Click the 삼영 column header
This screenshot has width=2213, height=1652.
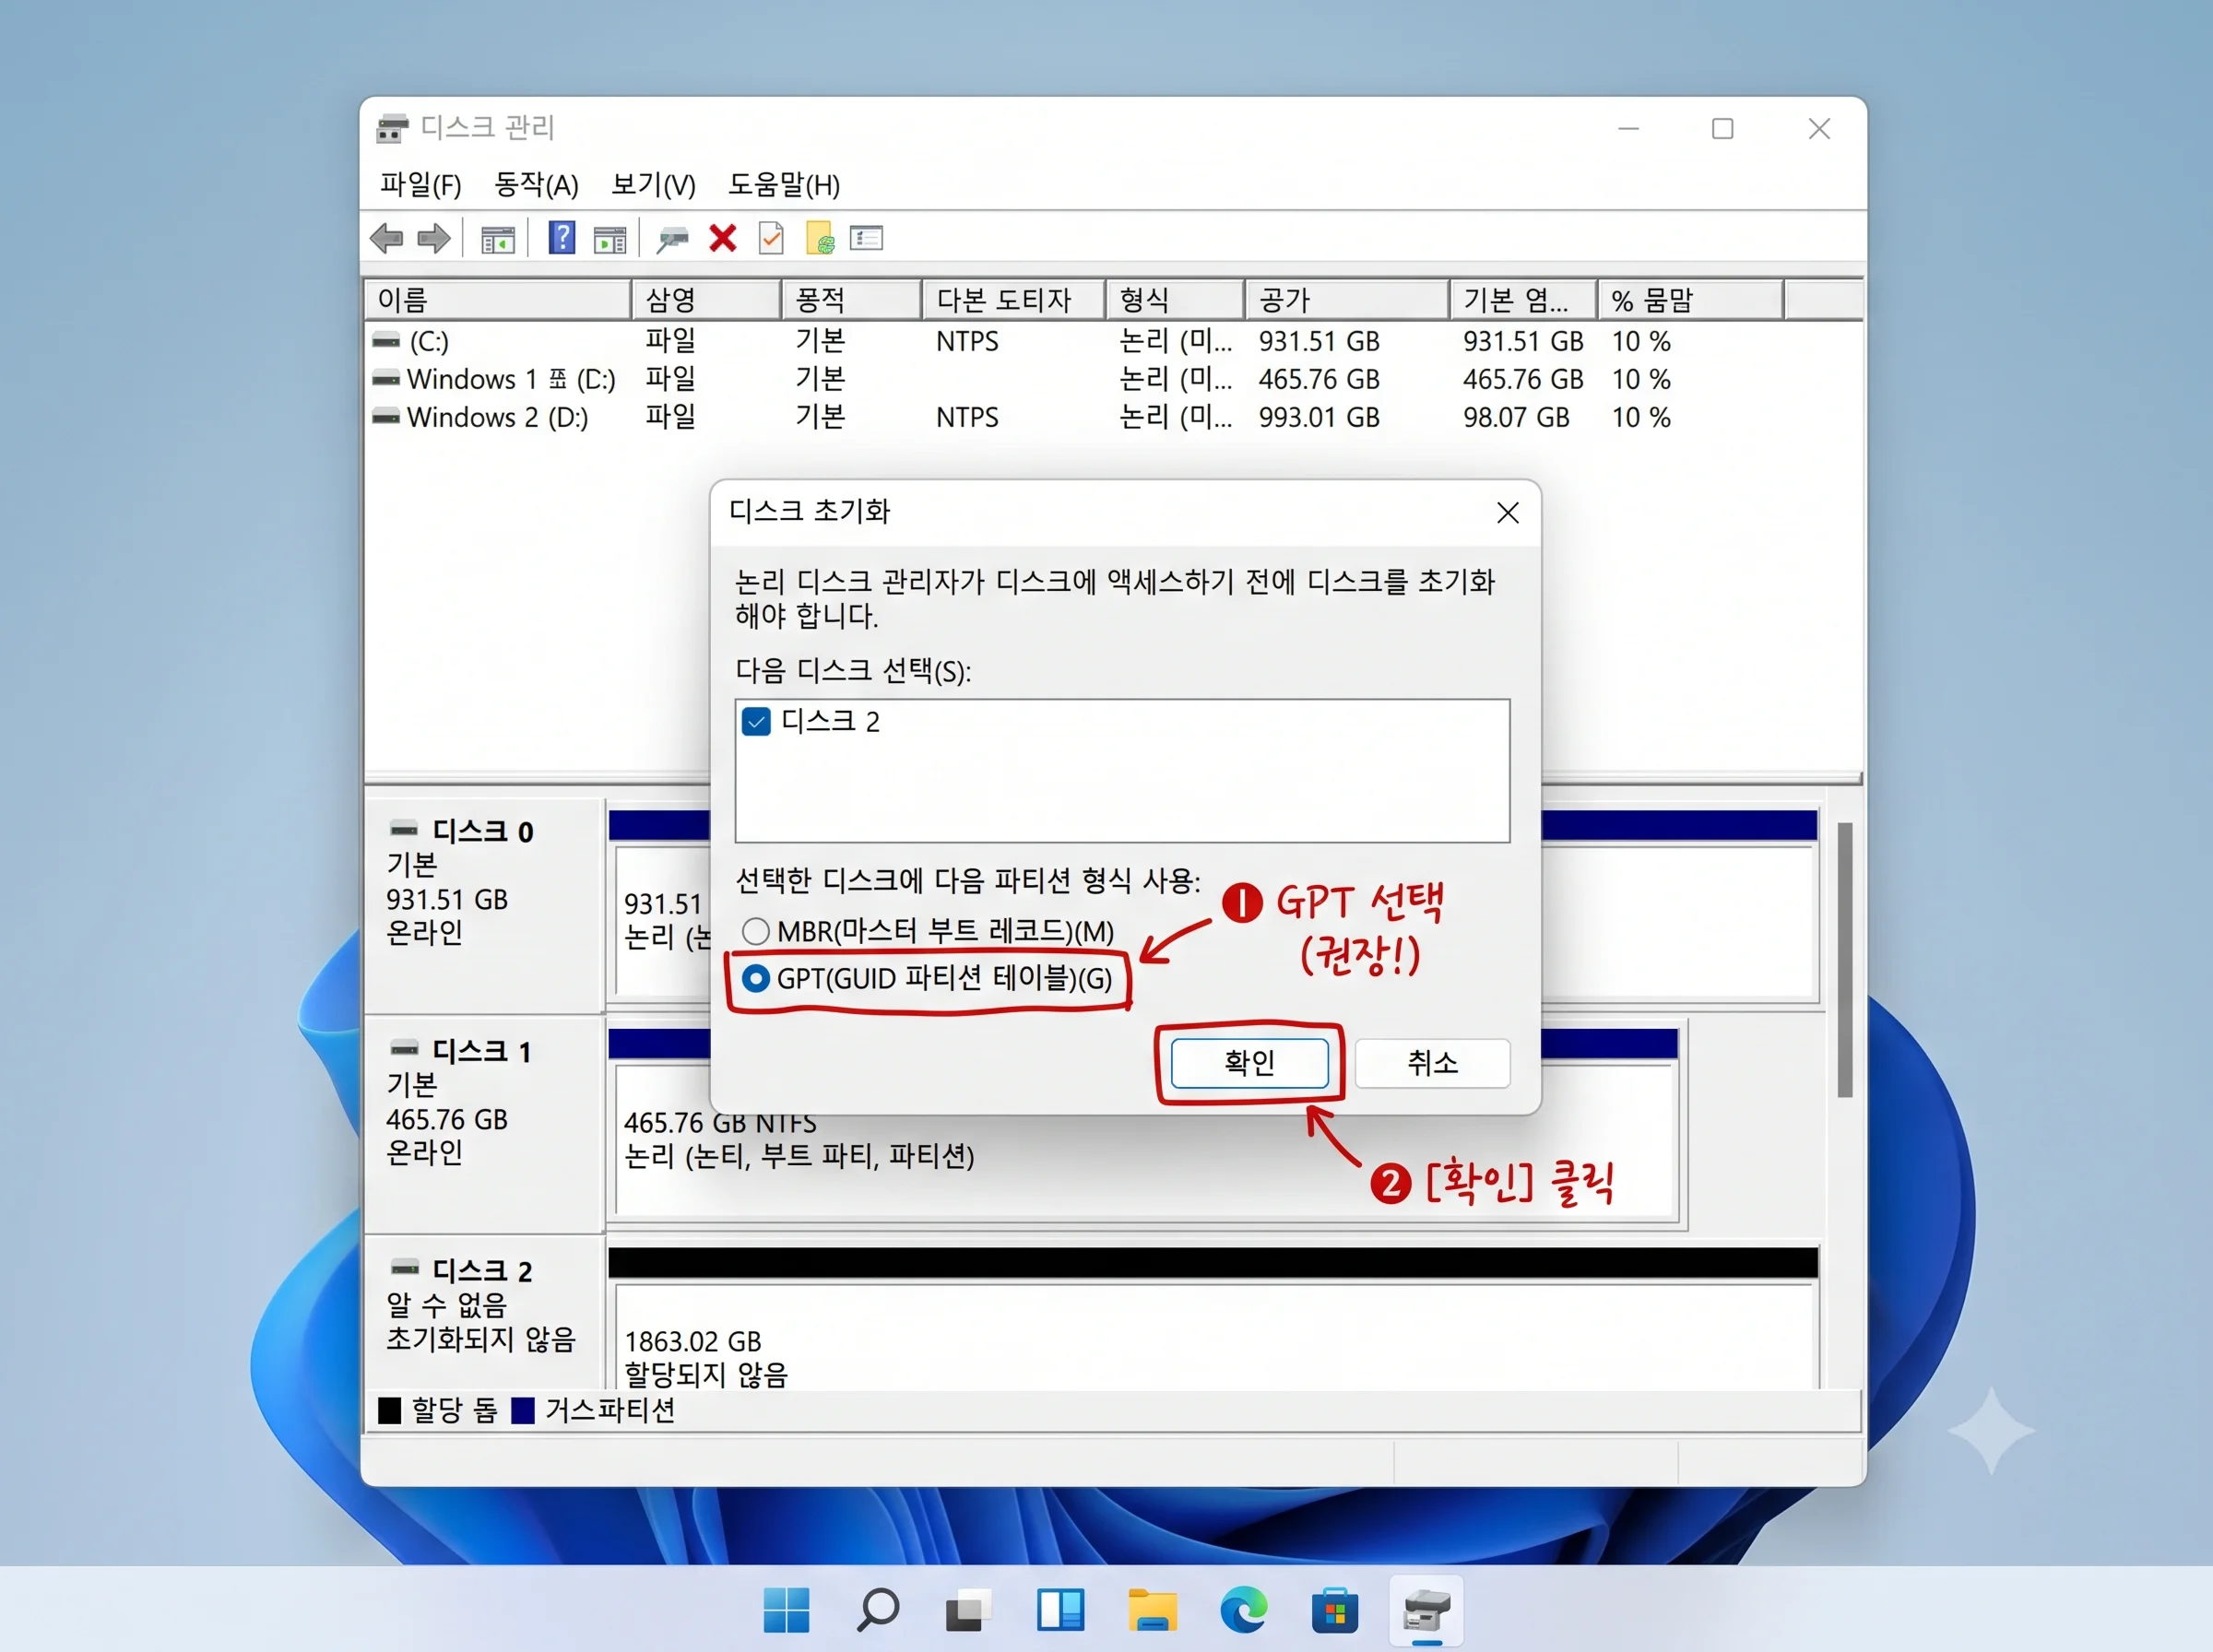click(706, 300)
